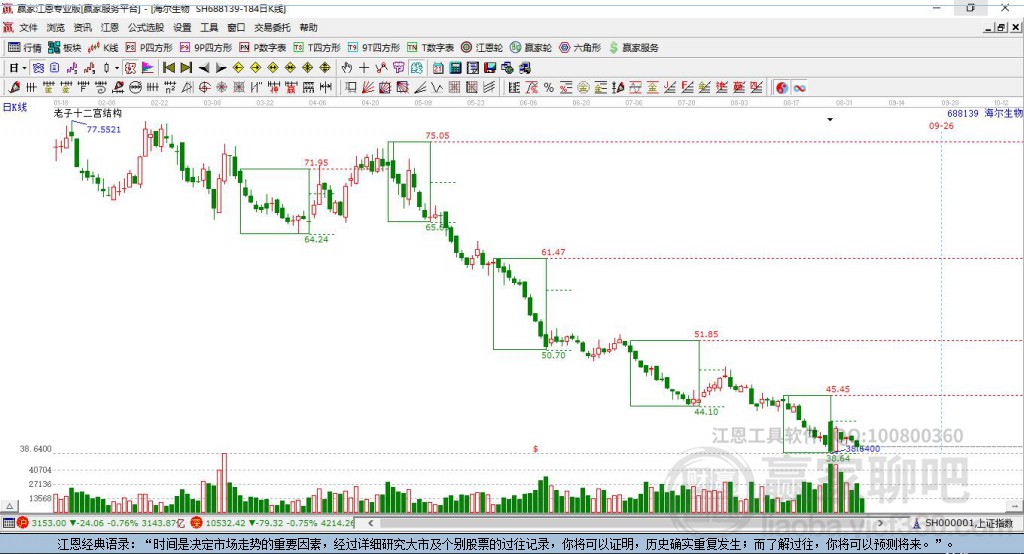Open the 江恩轮 Gann wheel

(x=482, y=48)
